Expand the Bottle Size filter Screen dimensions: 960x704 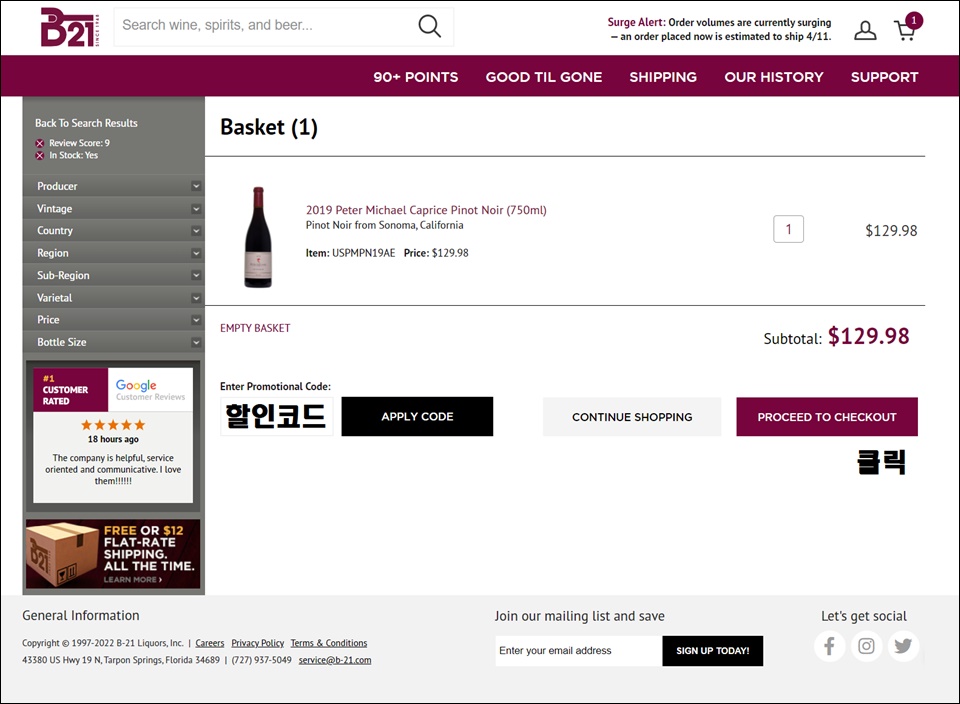click(114, 342)
